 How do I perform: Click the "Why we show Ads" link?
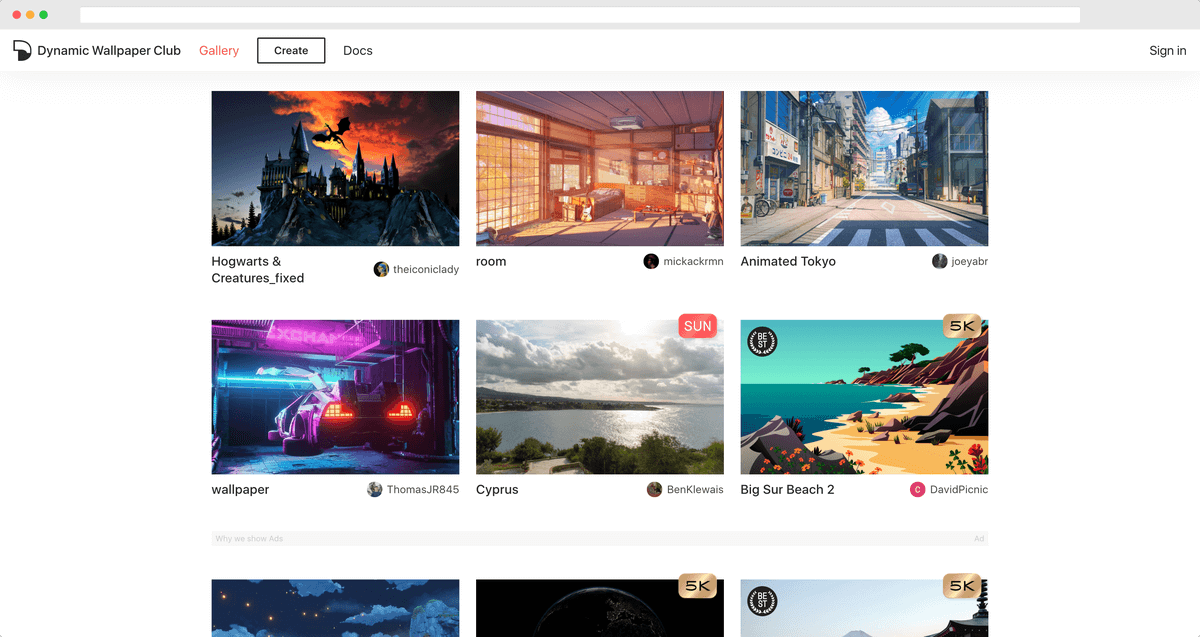250,538
